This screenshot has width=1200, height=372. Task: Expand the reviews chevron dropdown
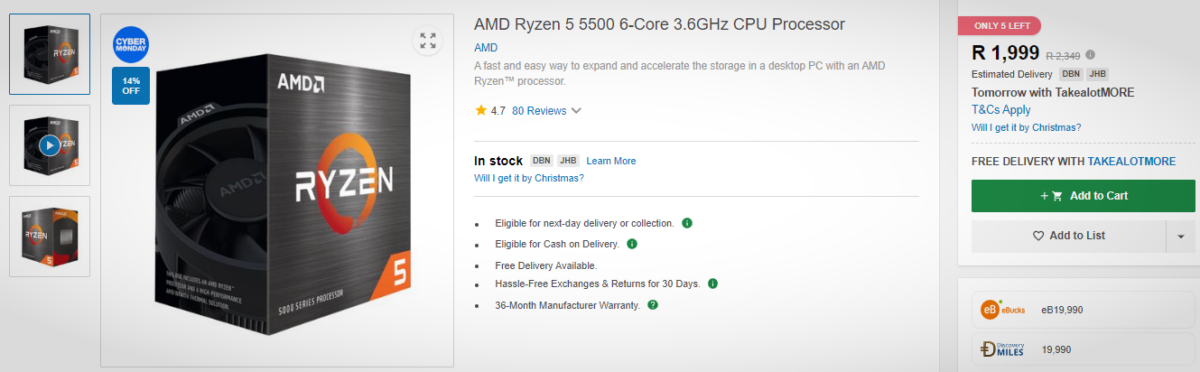click(576, 111)
